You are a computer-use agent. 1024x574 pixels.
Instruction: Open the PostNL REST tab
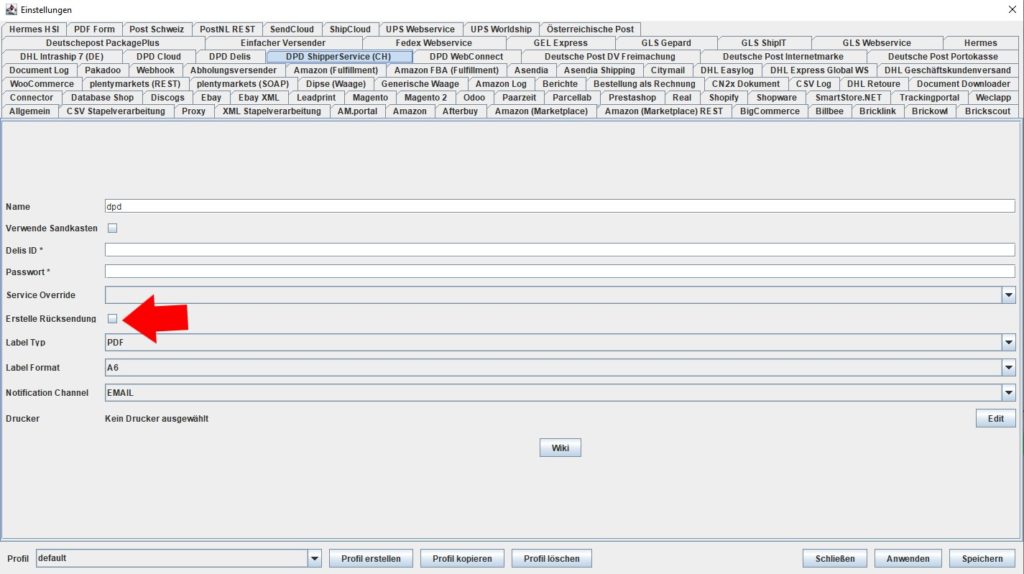point(227,29)
